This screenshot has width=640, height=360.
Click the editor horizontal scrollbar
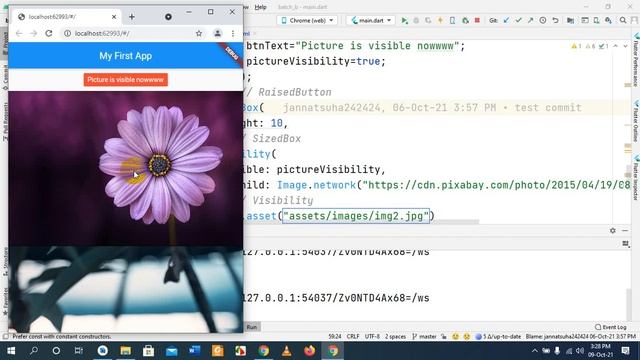(362, 222)
